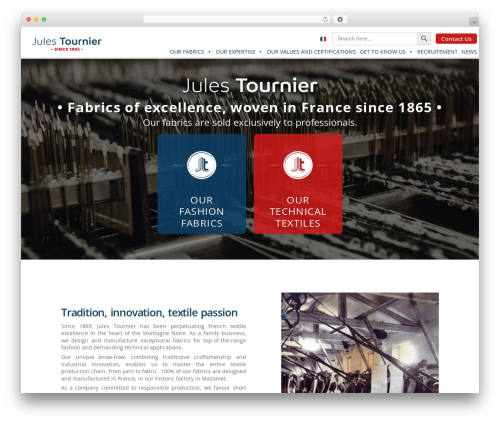
Task: Open the Our Fabrics menu
Action: (187, 52)
